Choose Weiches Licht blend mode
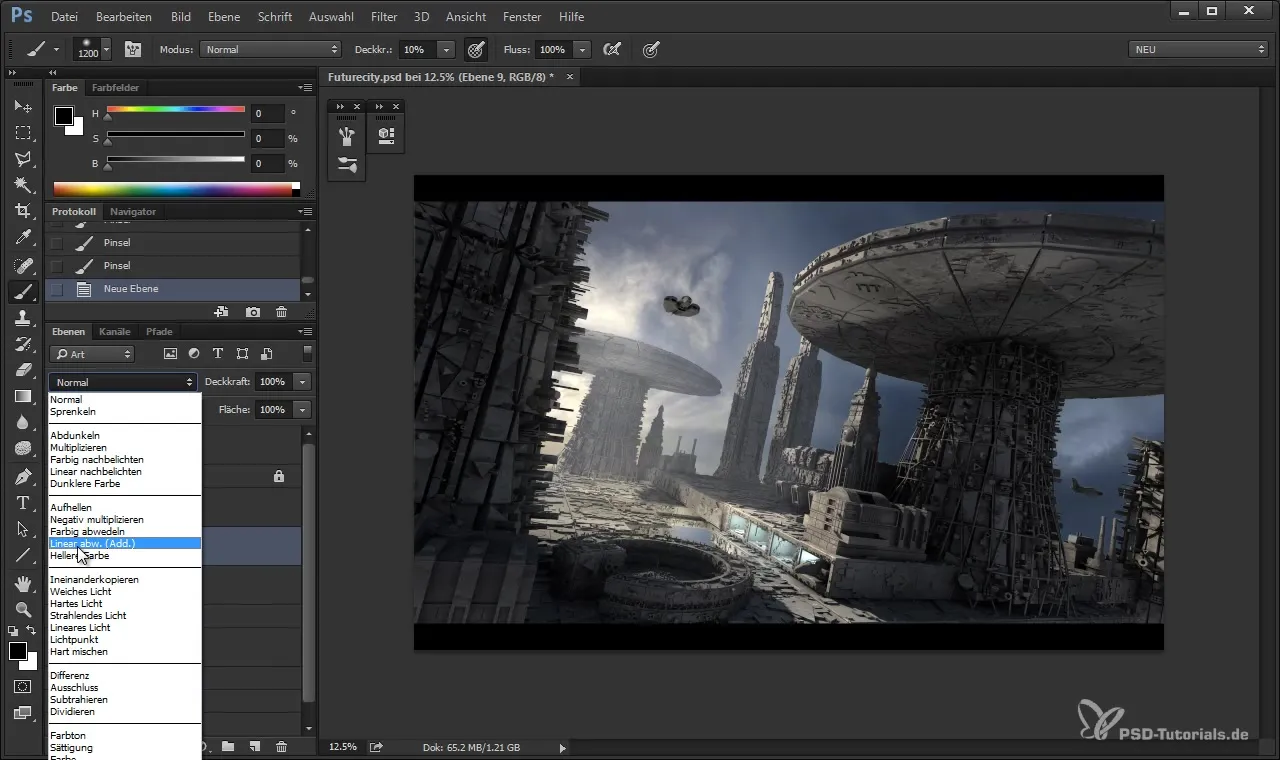Screen dimensions: 1280x760 [125, 591]
